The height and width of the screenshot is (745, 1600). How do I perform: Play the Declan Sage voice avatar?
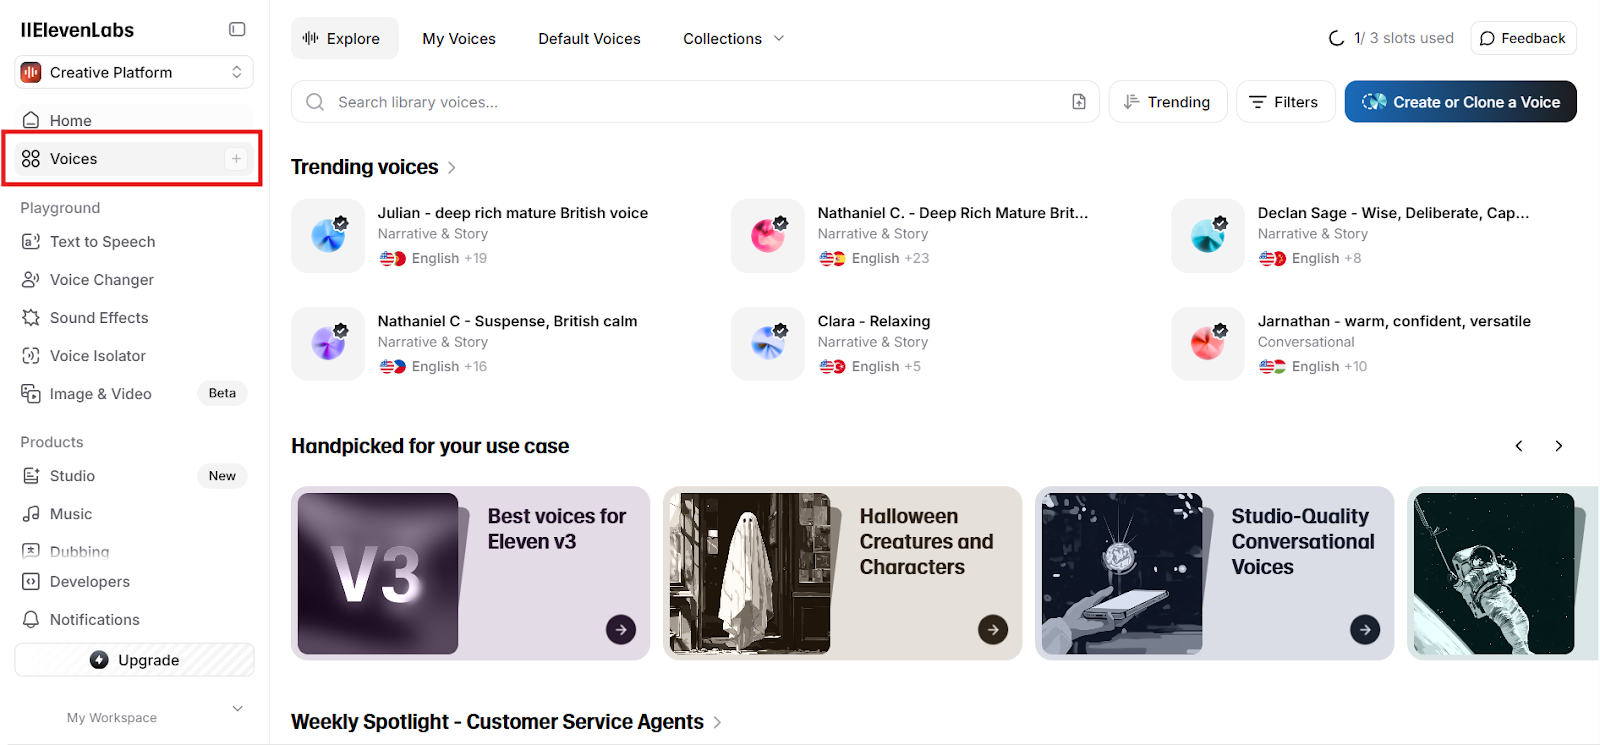click(x=1208, y=236)
